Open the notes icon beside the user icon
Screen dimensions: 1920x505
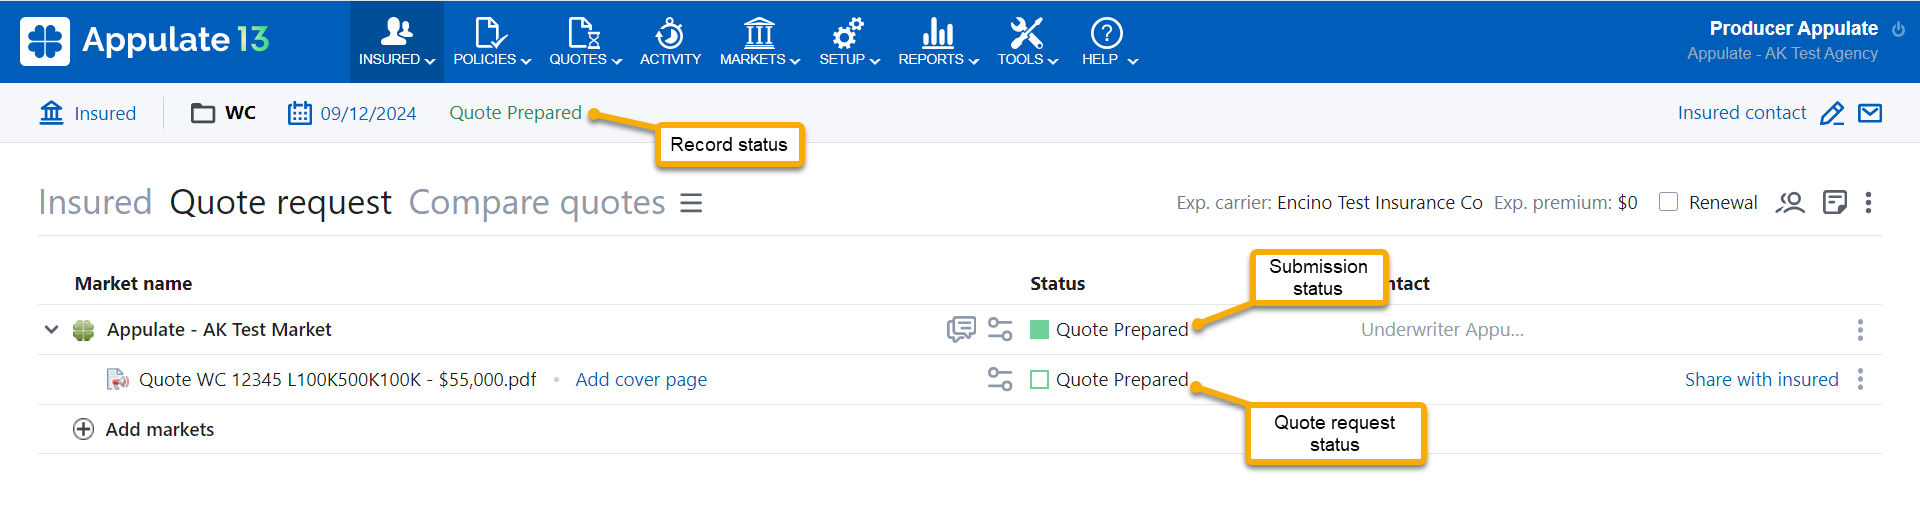pos(1834,203)
